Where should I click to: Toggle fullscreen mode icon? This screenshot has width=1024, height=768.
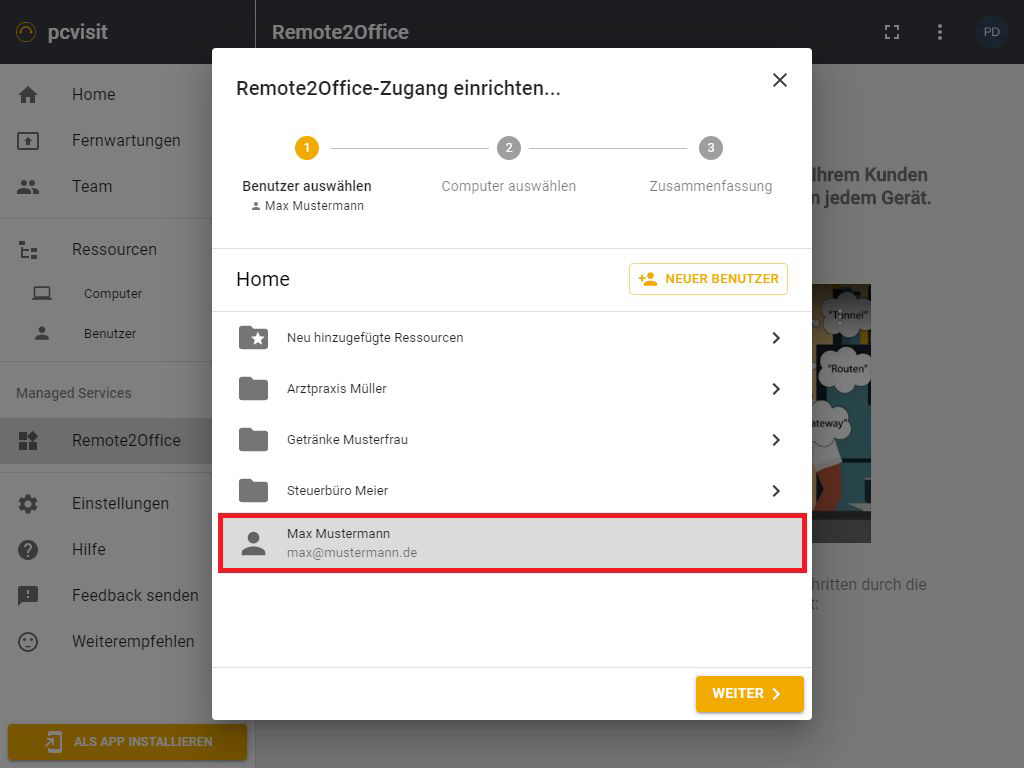[x=892, y=32]
